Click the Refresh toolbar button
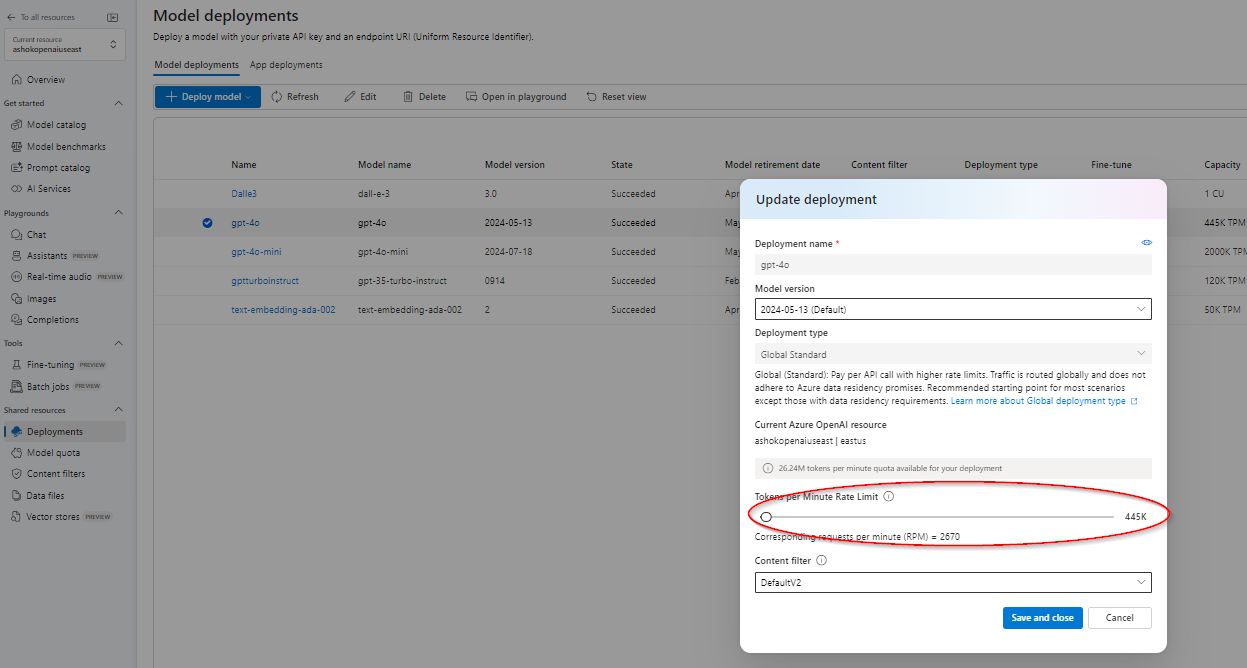 [295, 97]
